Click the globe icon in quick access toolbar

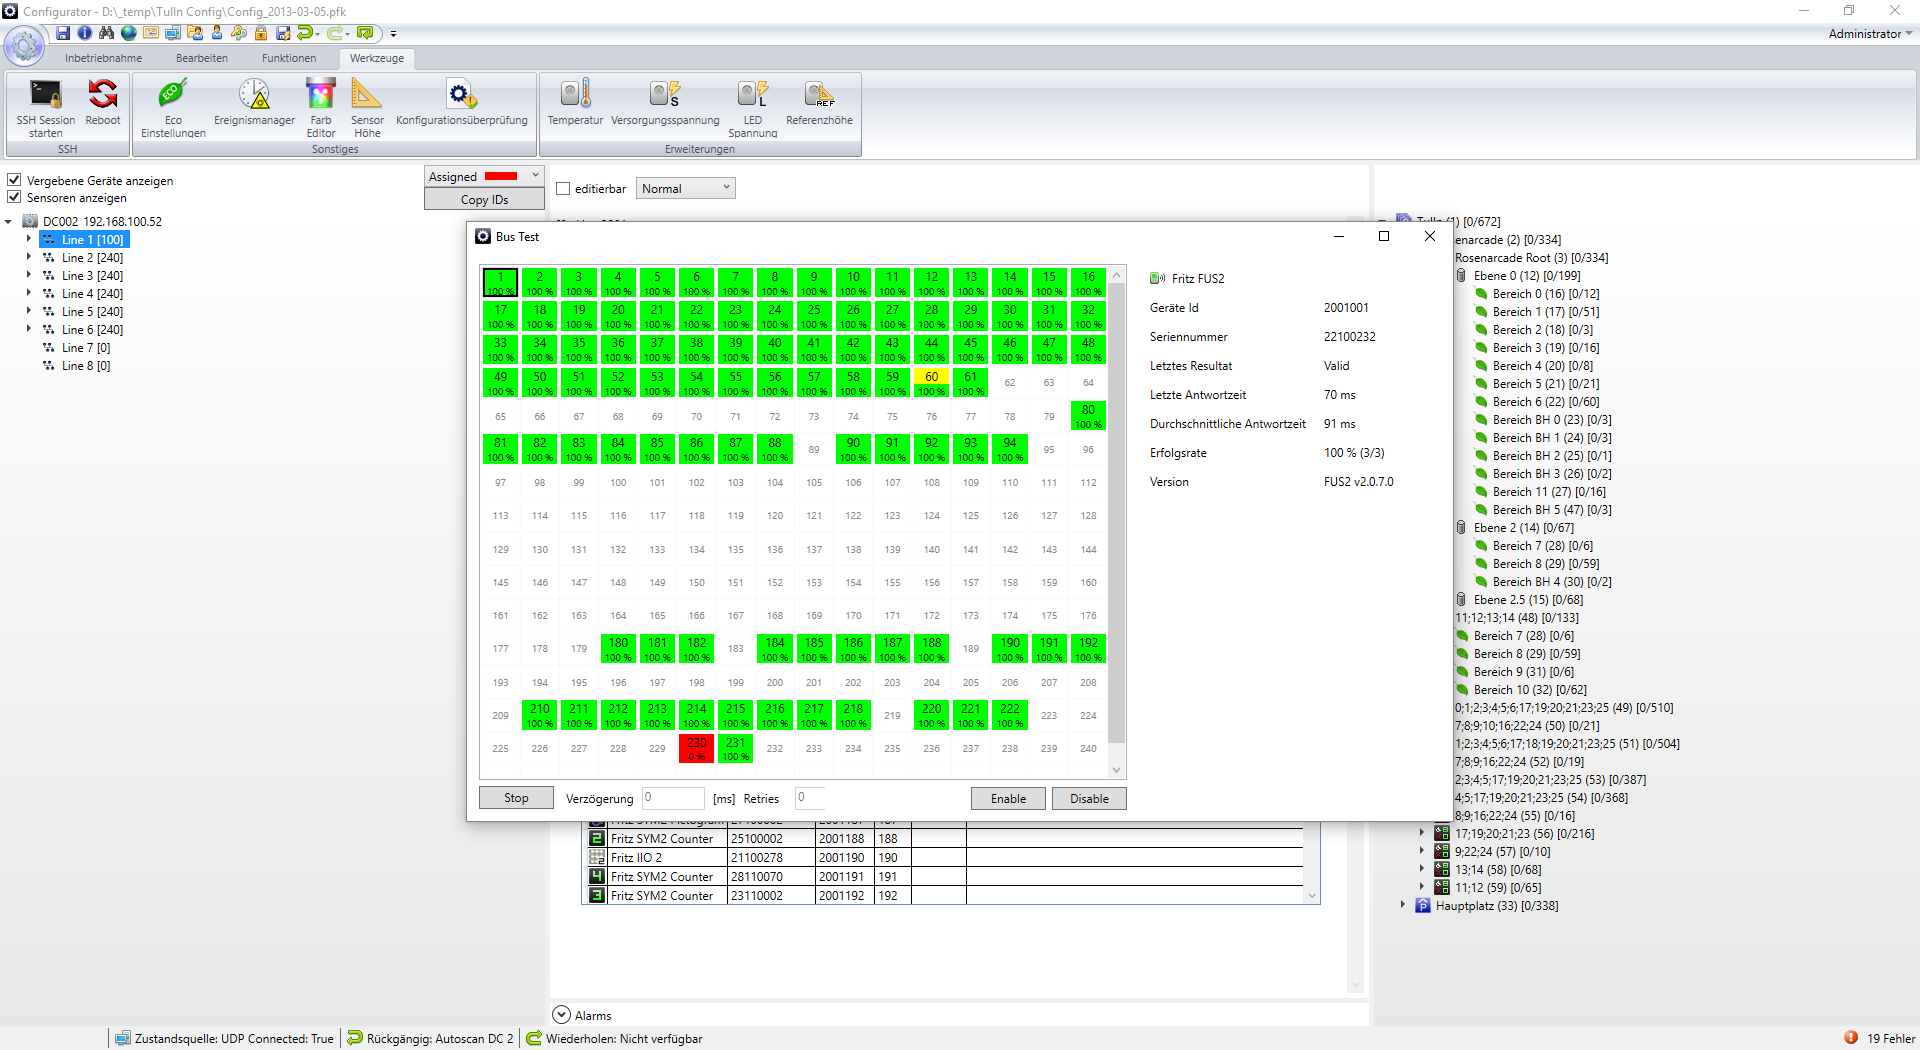pyautogui.click(x=129, y=33)
